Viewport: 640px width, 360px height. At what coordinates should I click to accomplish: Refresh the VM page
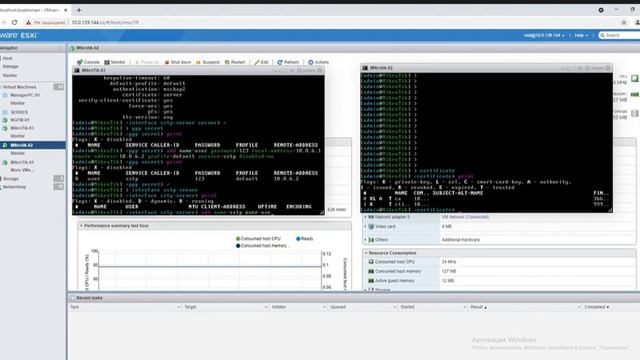coord(288,62)
